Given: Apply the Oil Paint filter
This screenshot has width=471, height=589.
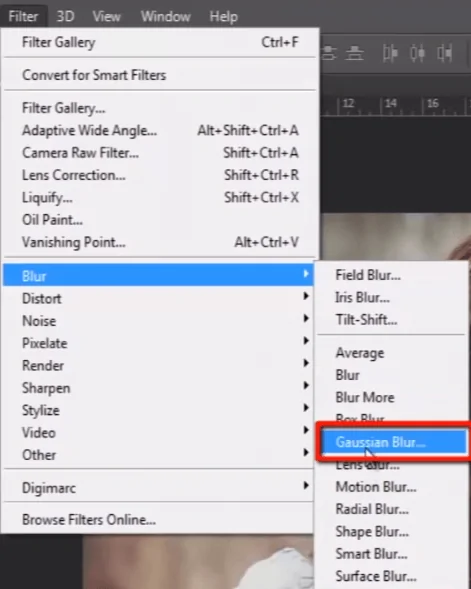Looking at the screenshot, I should coord(160,220).
